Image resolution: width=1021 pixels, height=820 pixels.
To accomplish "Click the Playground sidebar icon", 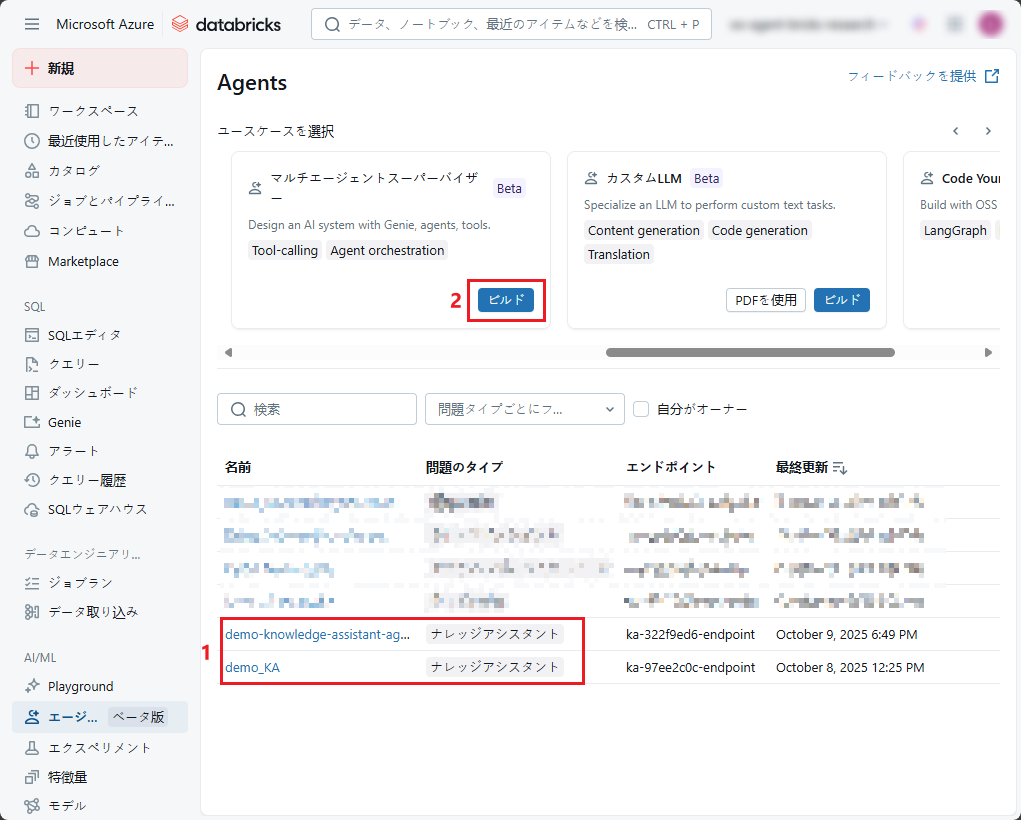I will (x=32, y=686).
